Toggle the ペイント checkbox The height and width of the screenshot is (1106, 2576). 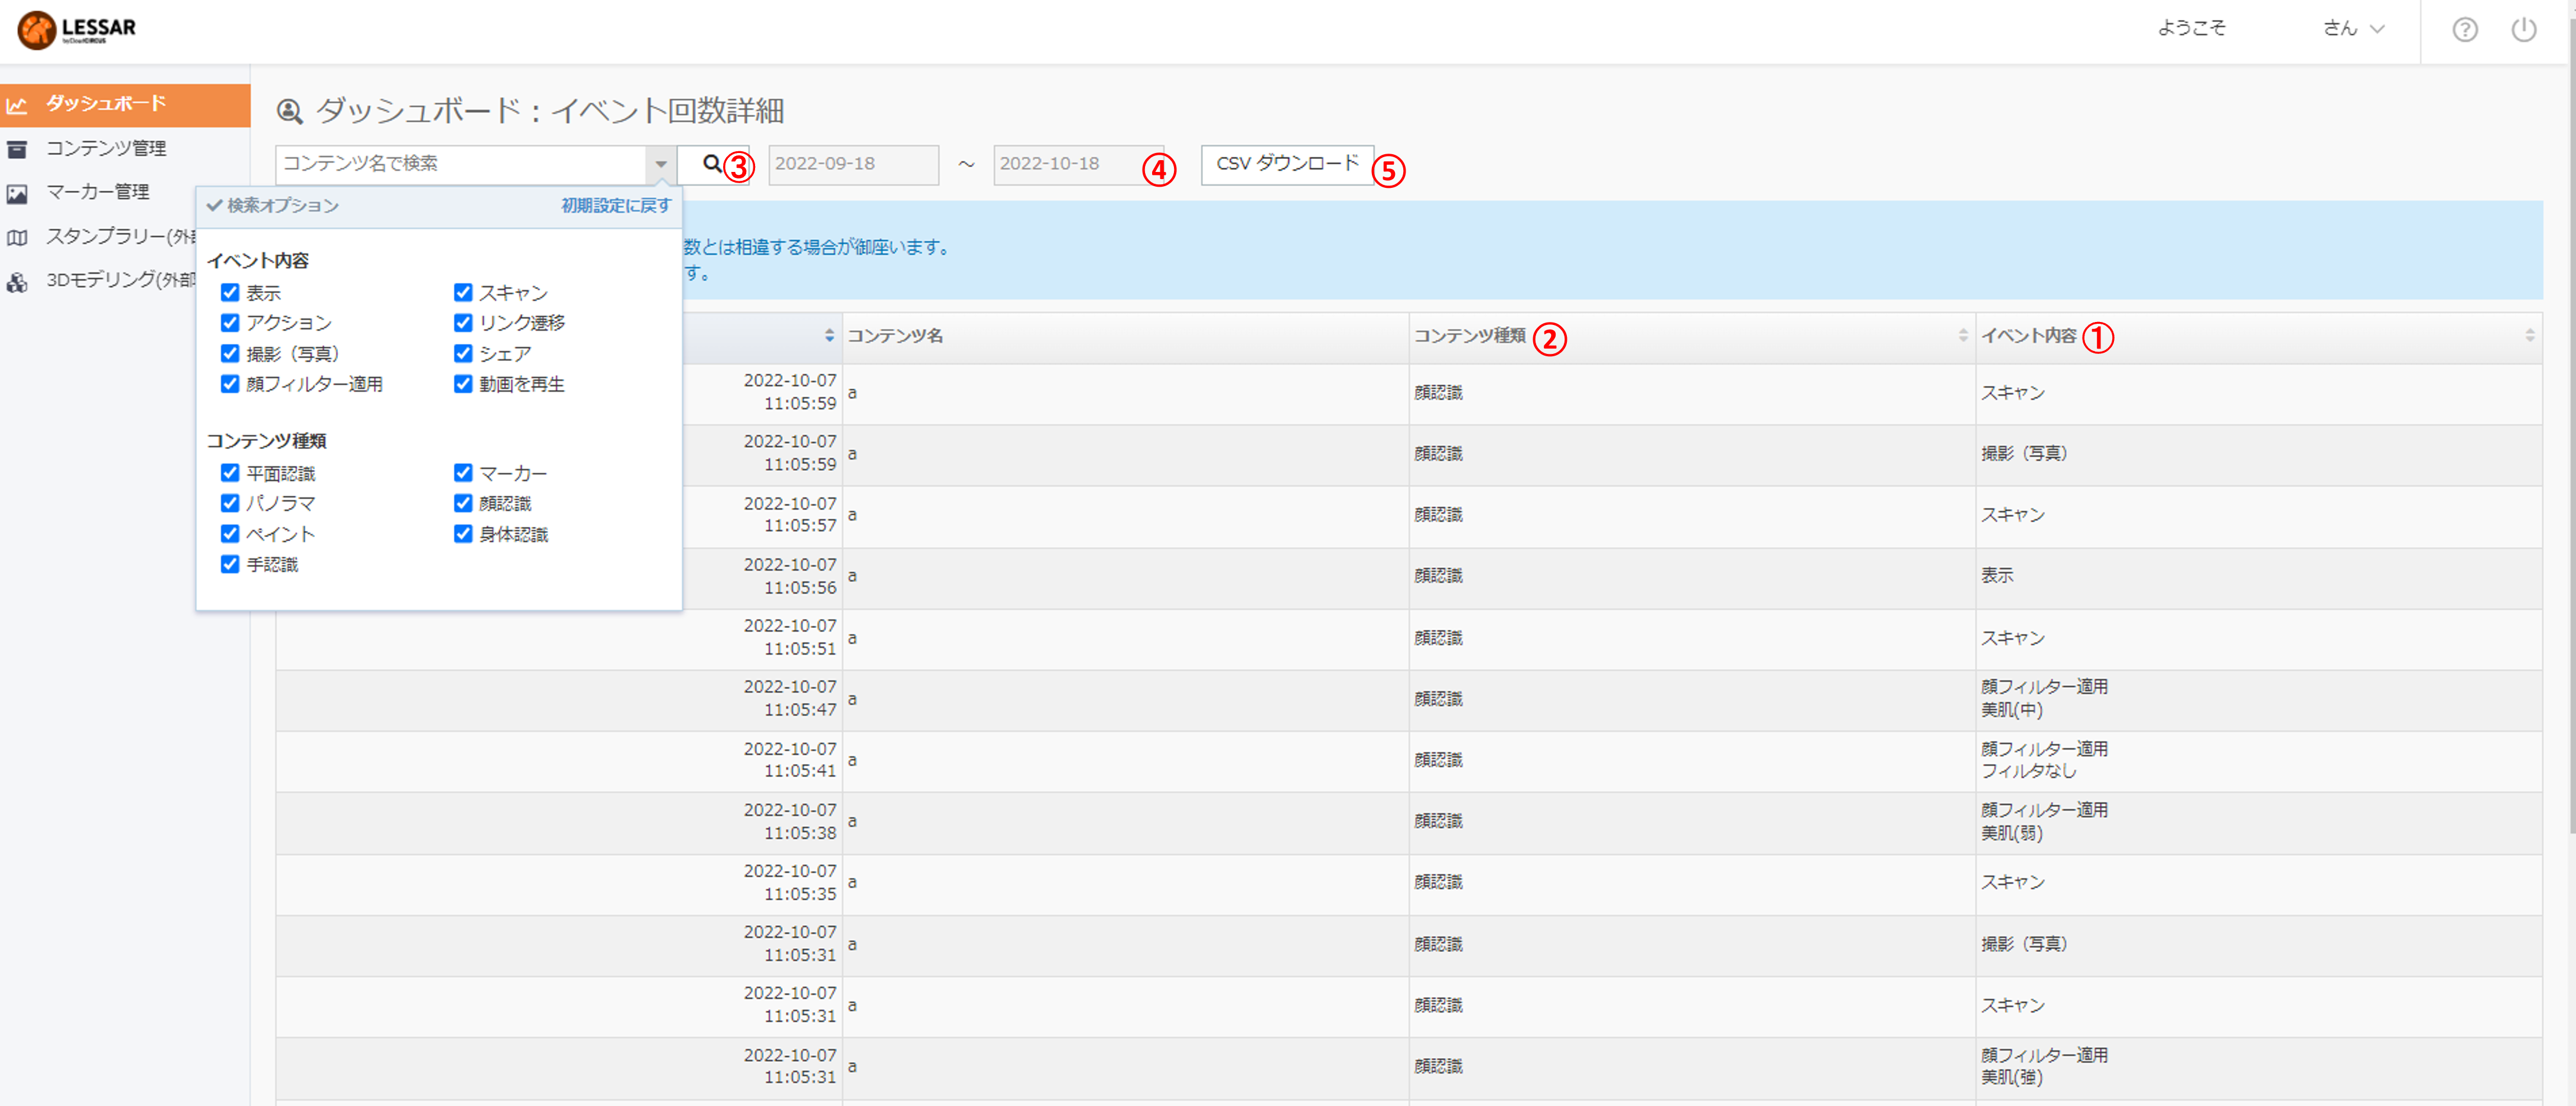[230, 533]
